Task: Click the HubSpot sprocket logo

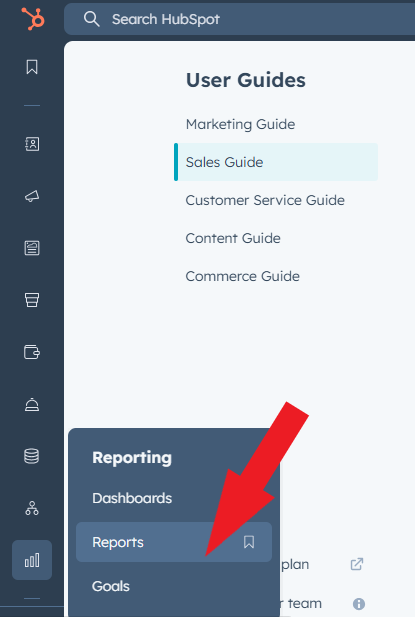Action: (x=33, y=18)
